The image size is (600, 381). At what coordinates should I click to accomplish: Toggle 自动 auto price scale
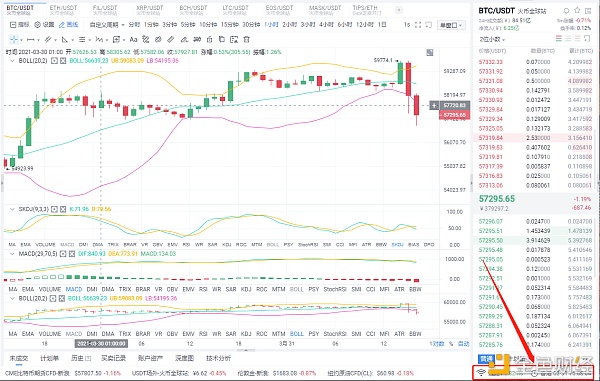pos(463,344)
